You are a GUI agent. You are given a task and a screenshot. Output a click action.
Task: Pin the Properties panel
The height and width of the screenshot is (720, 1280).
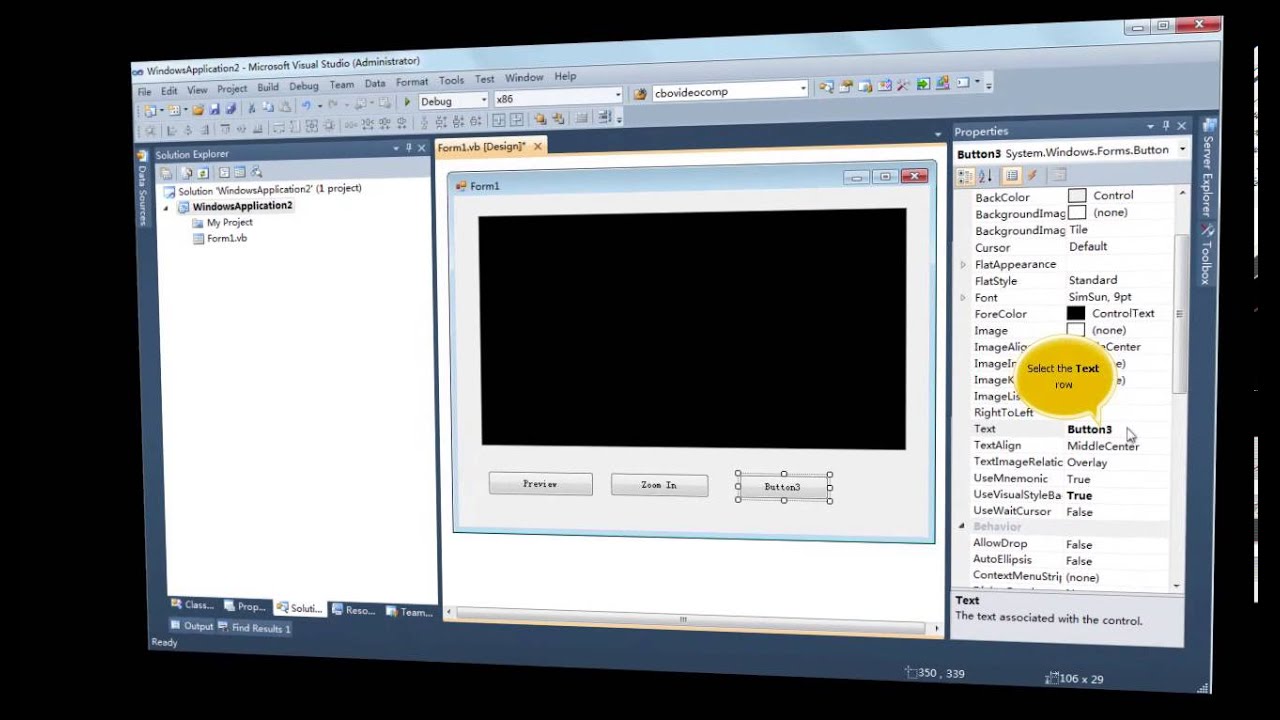(1165, 126)
